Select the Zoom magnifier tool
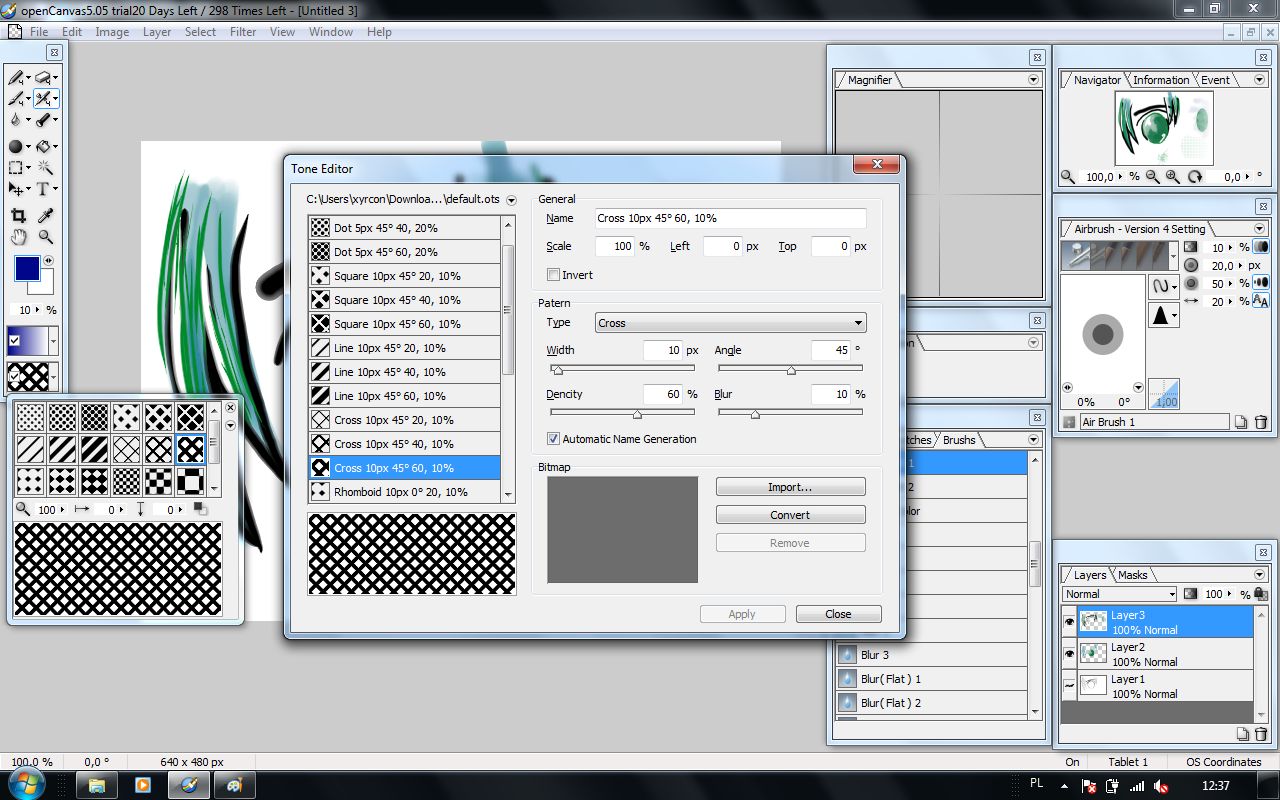The width and height of the screenshot is (1280, 800). point(44,237)
